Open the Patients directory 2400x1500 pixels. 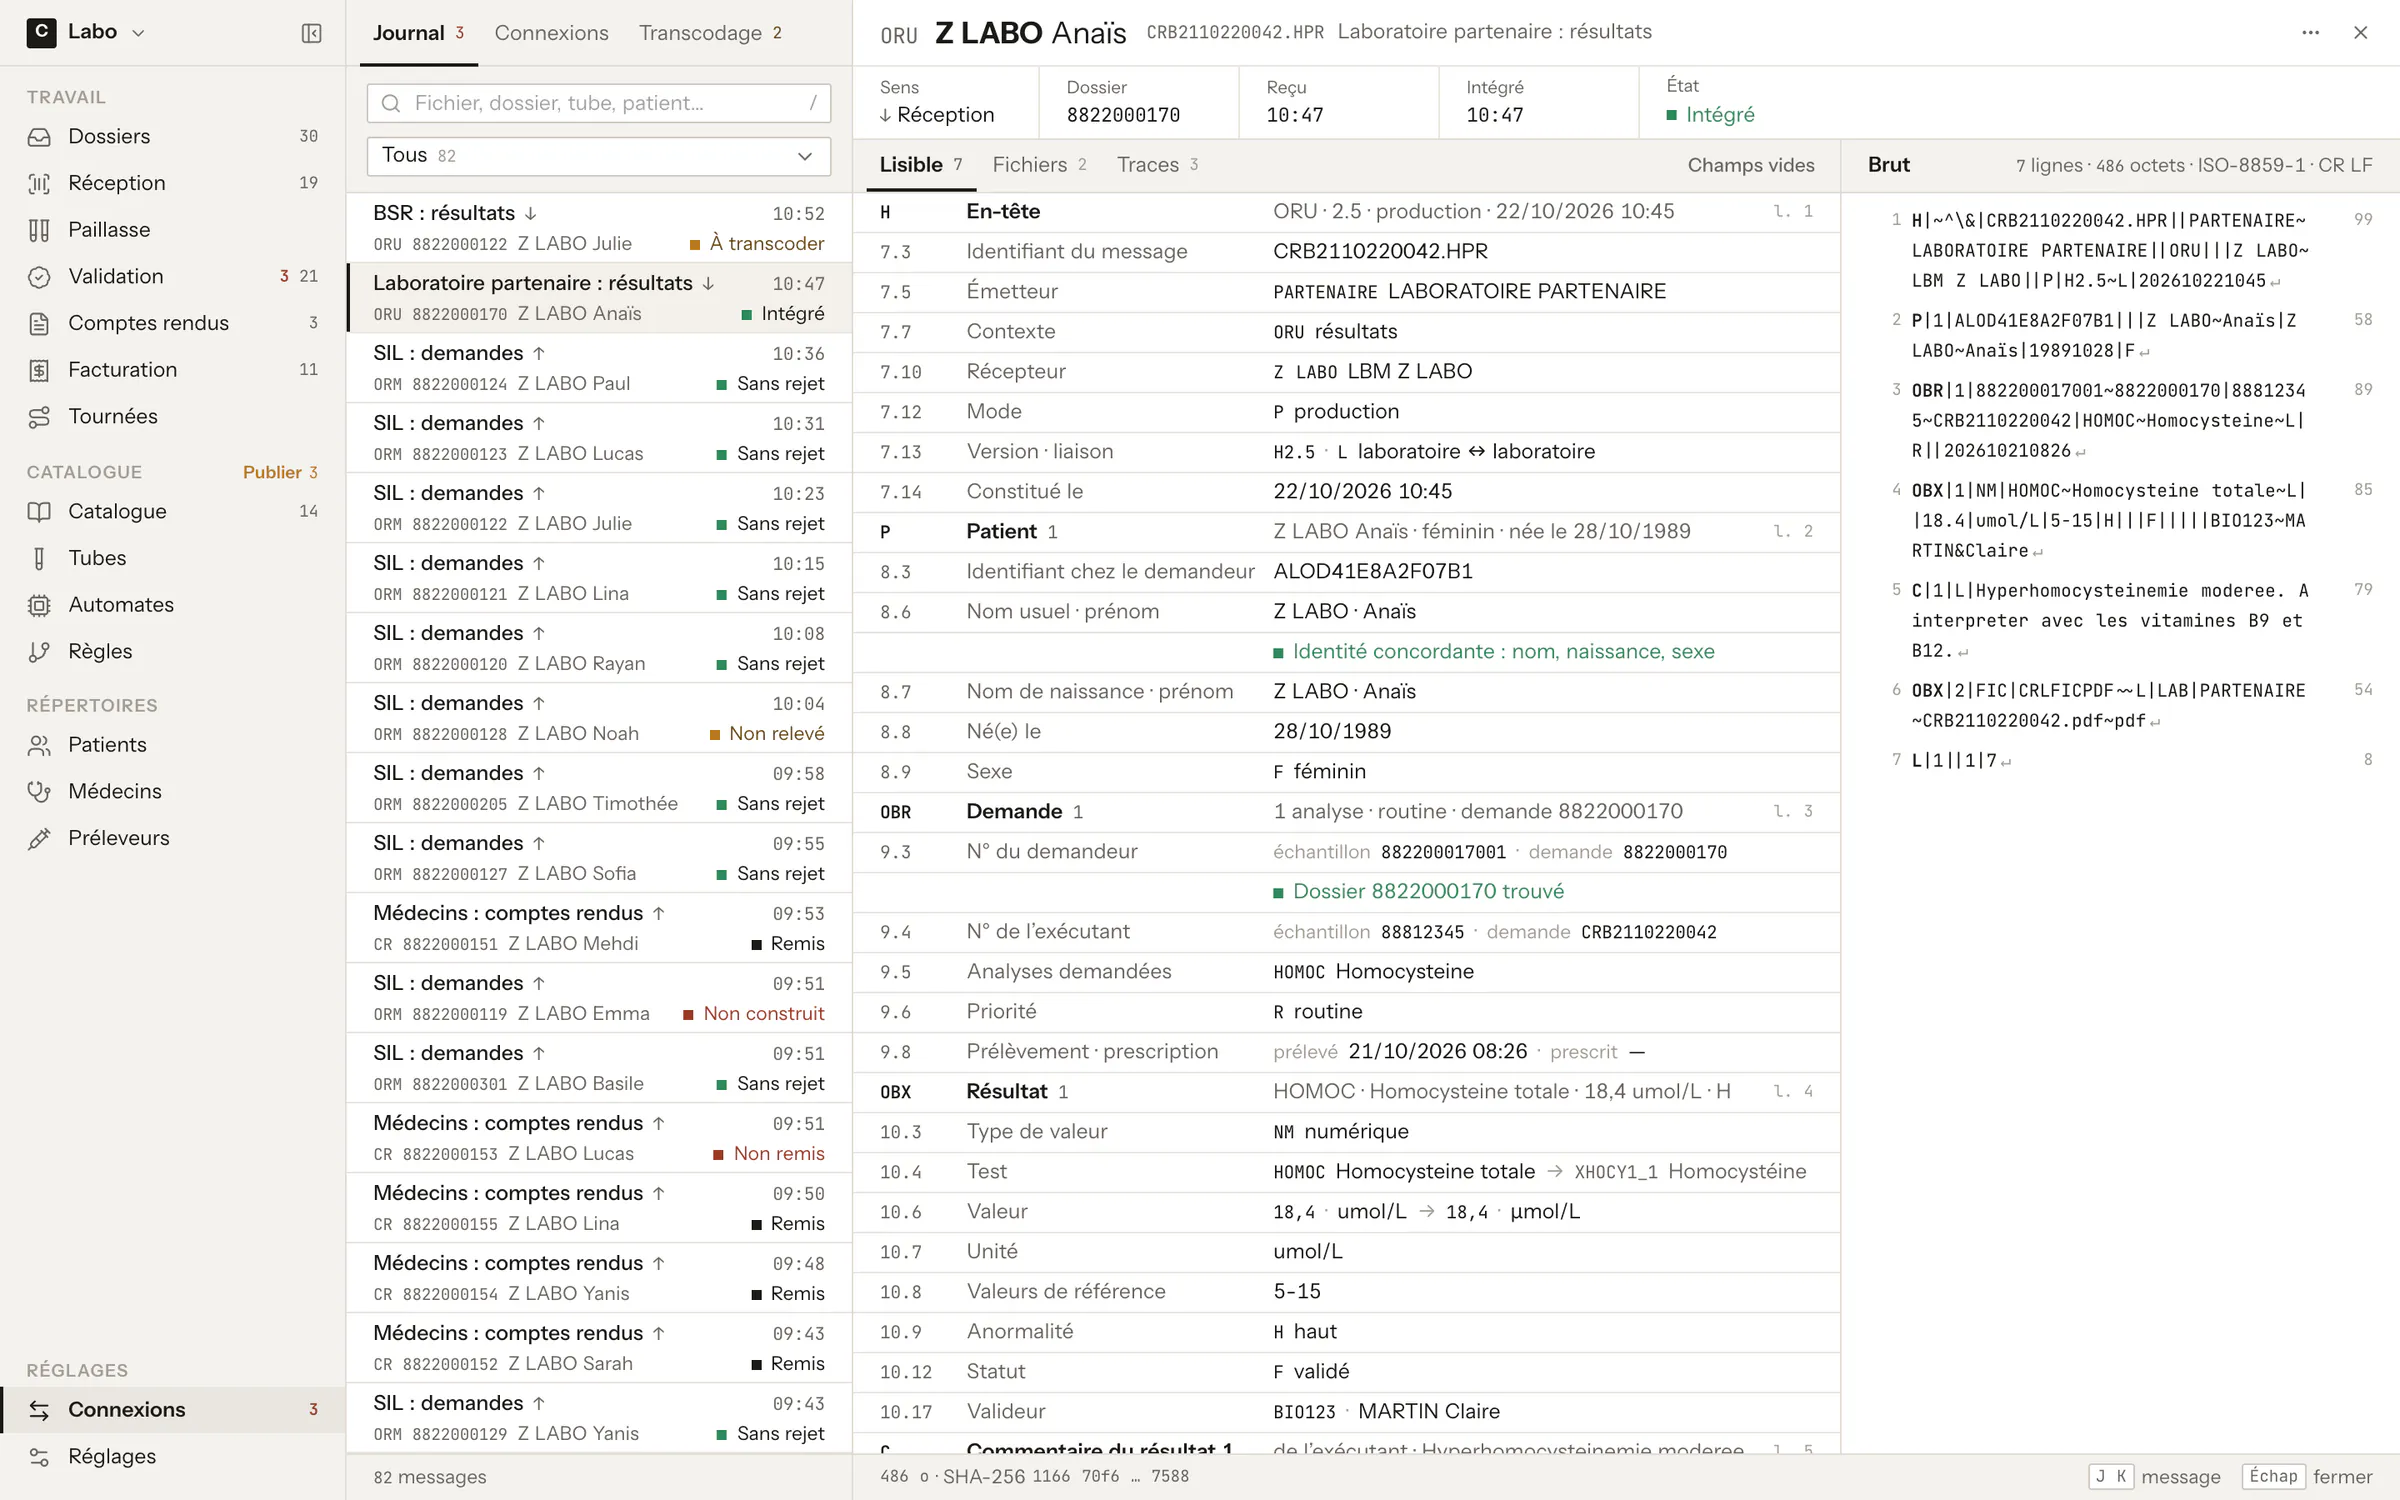[x=172, y=745]
